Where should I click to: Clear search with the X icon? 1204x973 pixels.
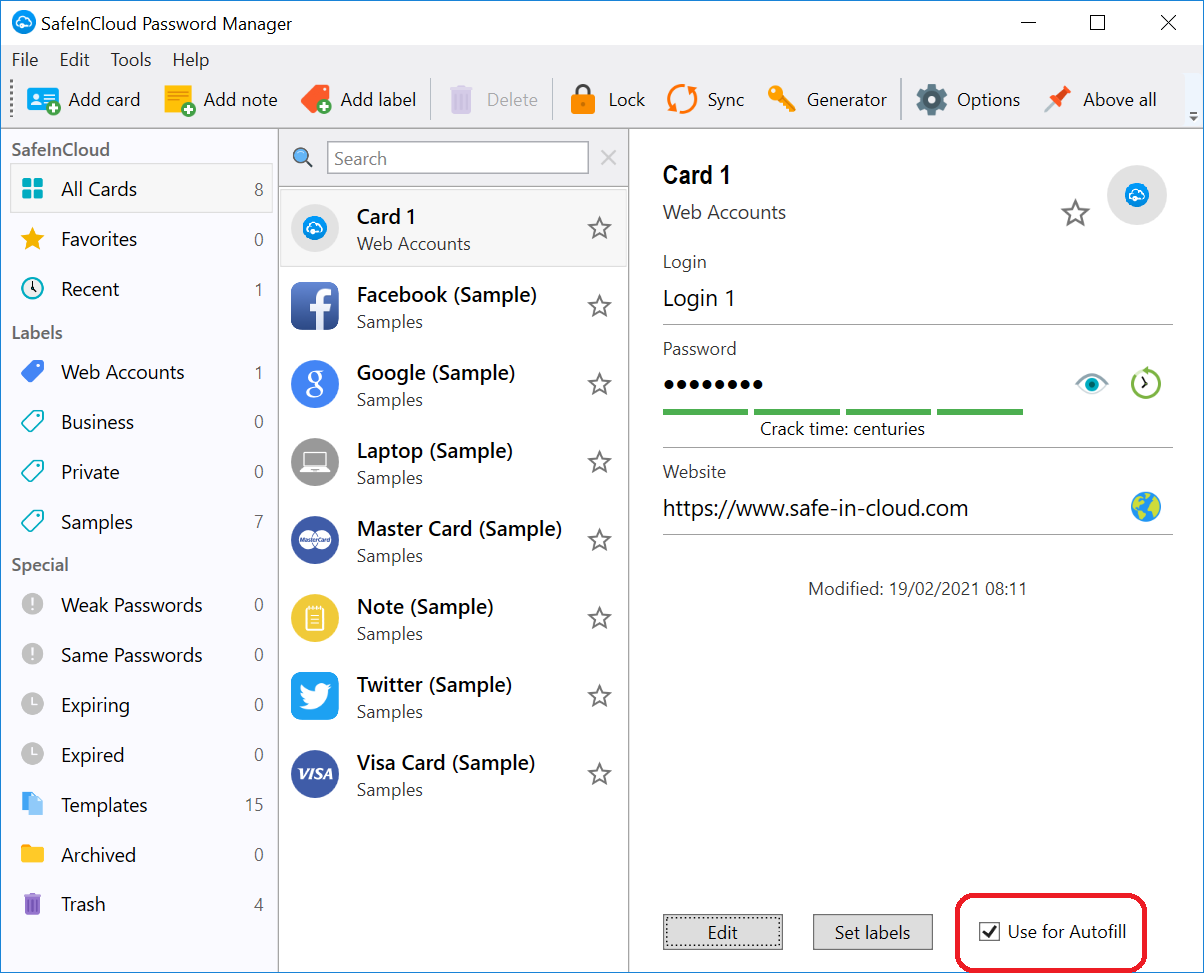608,157
